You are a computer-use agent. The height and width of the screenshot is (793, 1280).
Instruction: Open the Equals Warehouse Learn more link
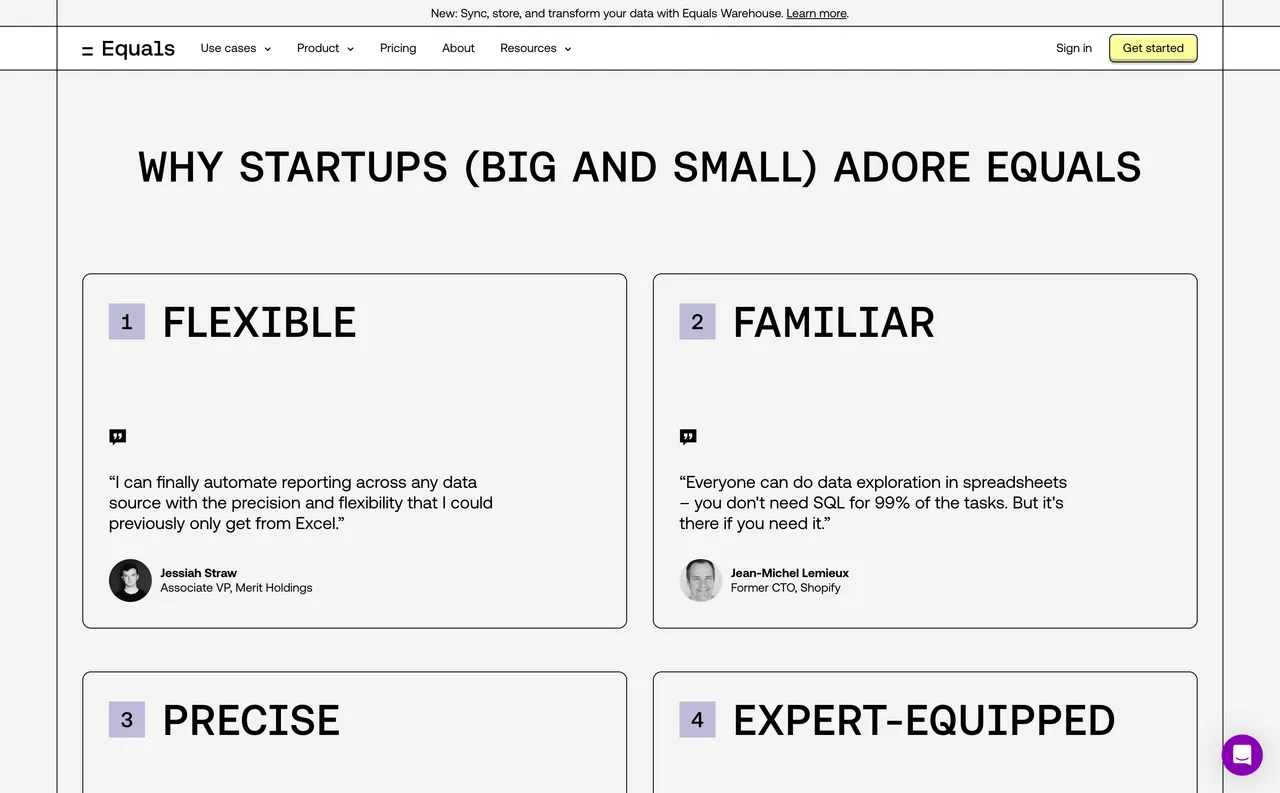coord(816,13)
